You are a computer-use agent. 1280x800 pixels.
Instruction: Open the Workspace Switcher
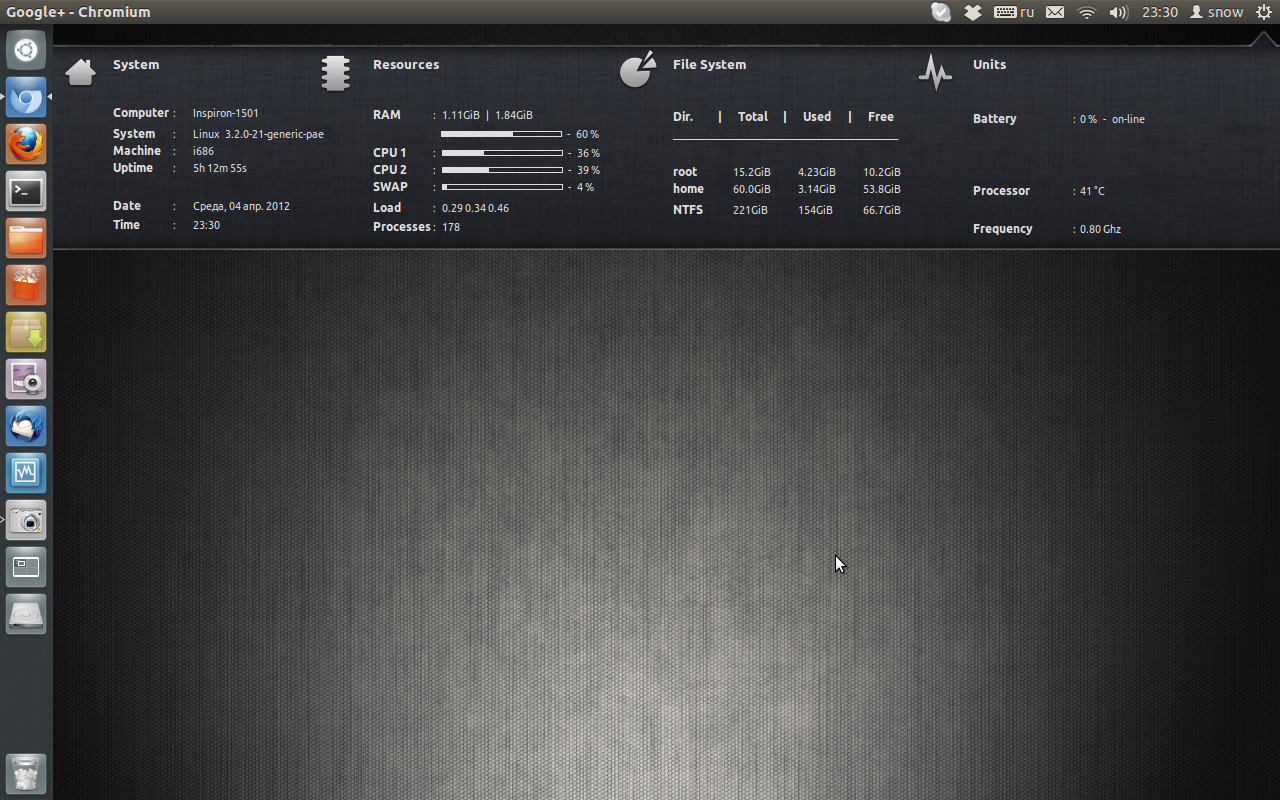coord(26,567)
